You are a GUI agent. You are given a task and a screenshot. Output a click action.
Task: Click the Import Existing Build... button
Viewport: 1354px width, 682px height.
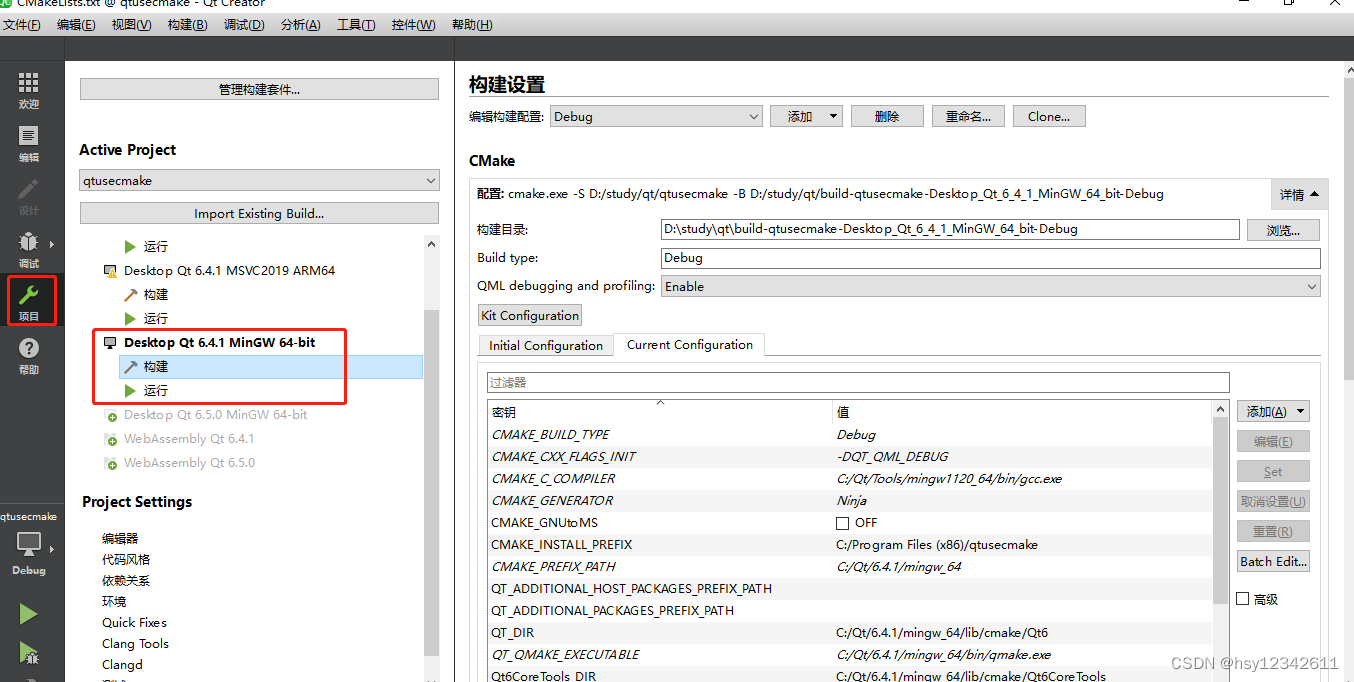258,212
